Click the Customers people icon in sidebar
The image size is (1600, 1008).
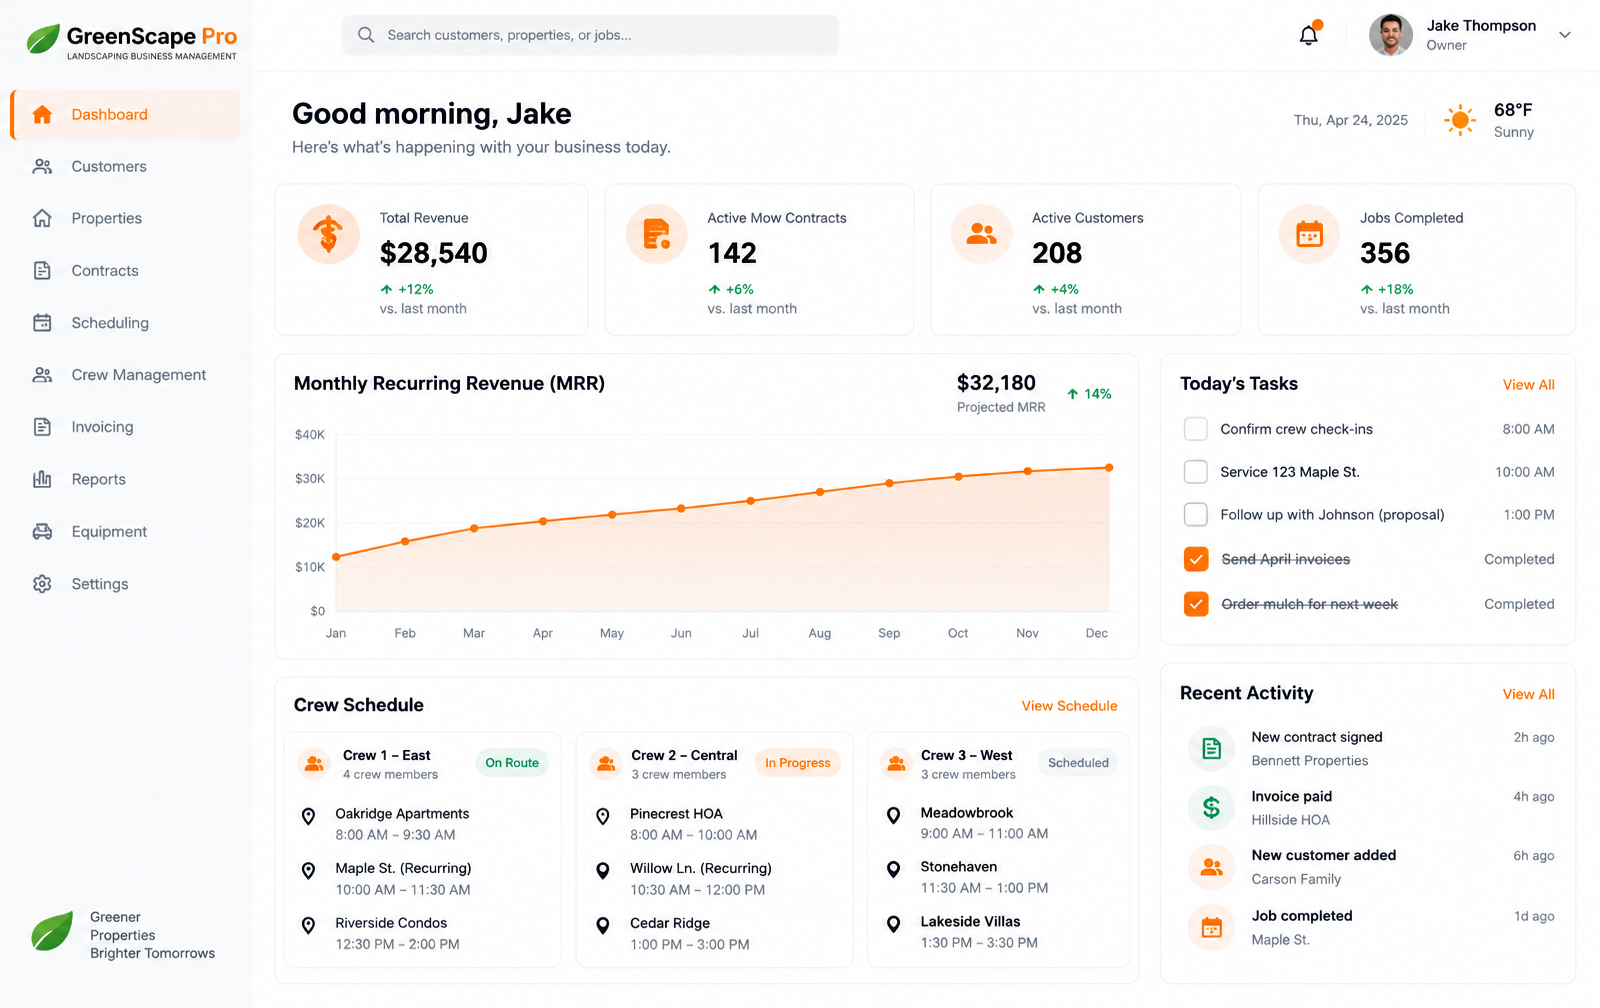(x=42, y=166)
